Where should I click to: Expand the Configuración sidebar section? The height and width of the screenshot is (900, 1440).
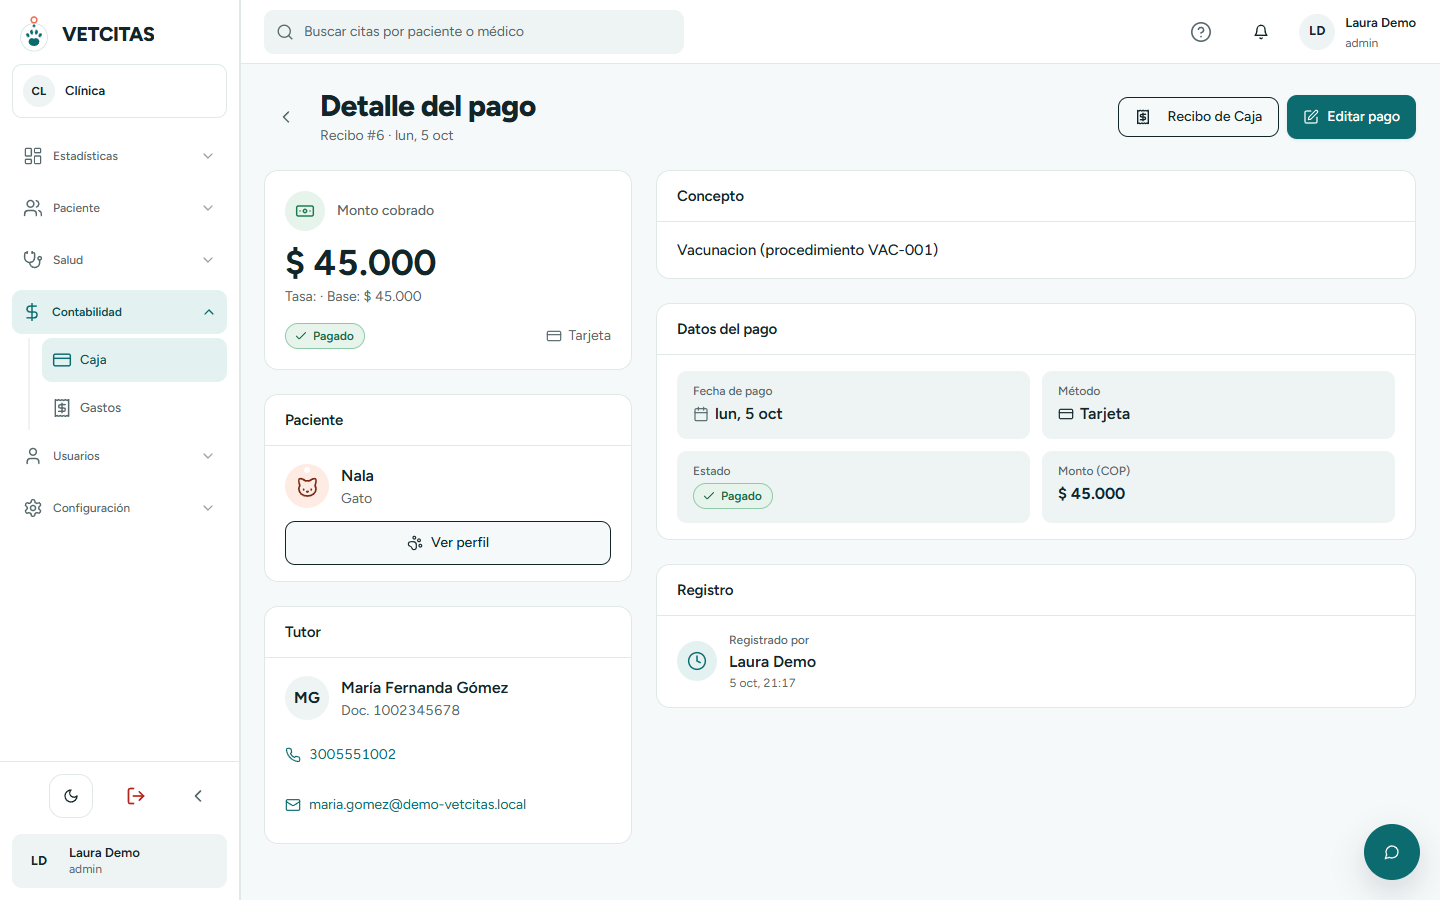(x=119, y=508)
